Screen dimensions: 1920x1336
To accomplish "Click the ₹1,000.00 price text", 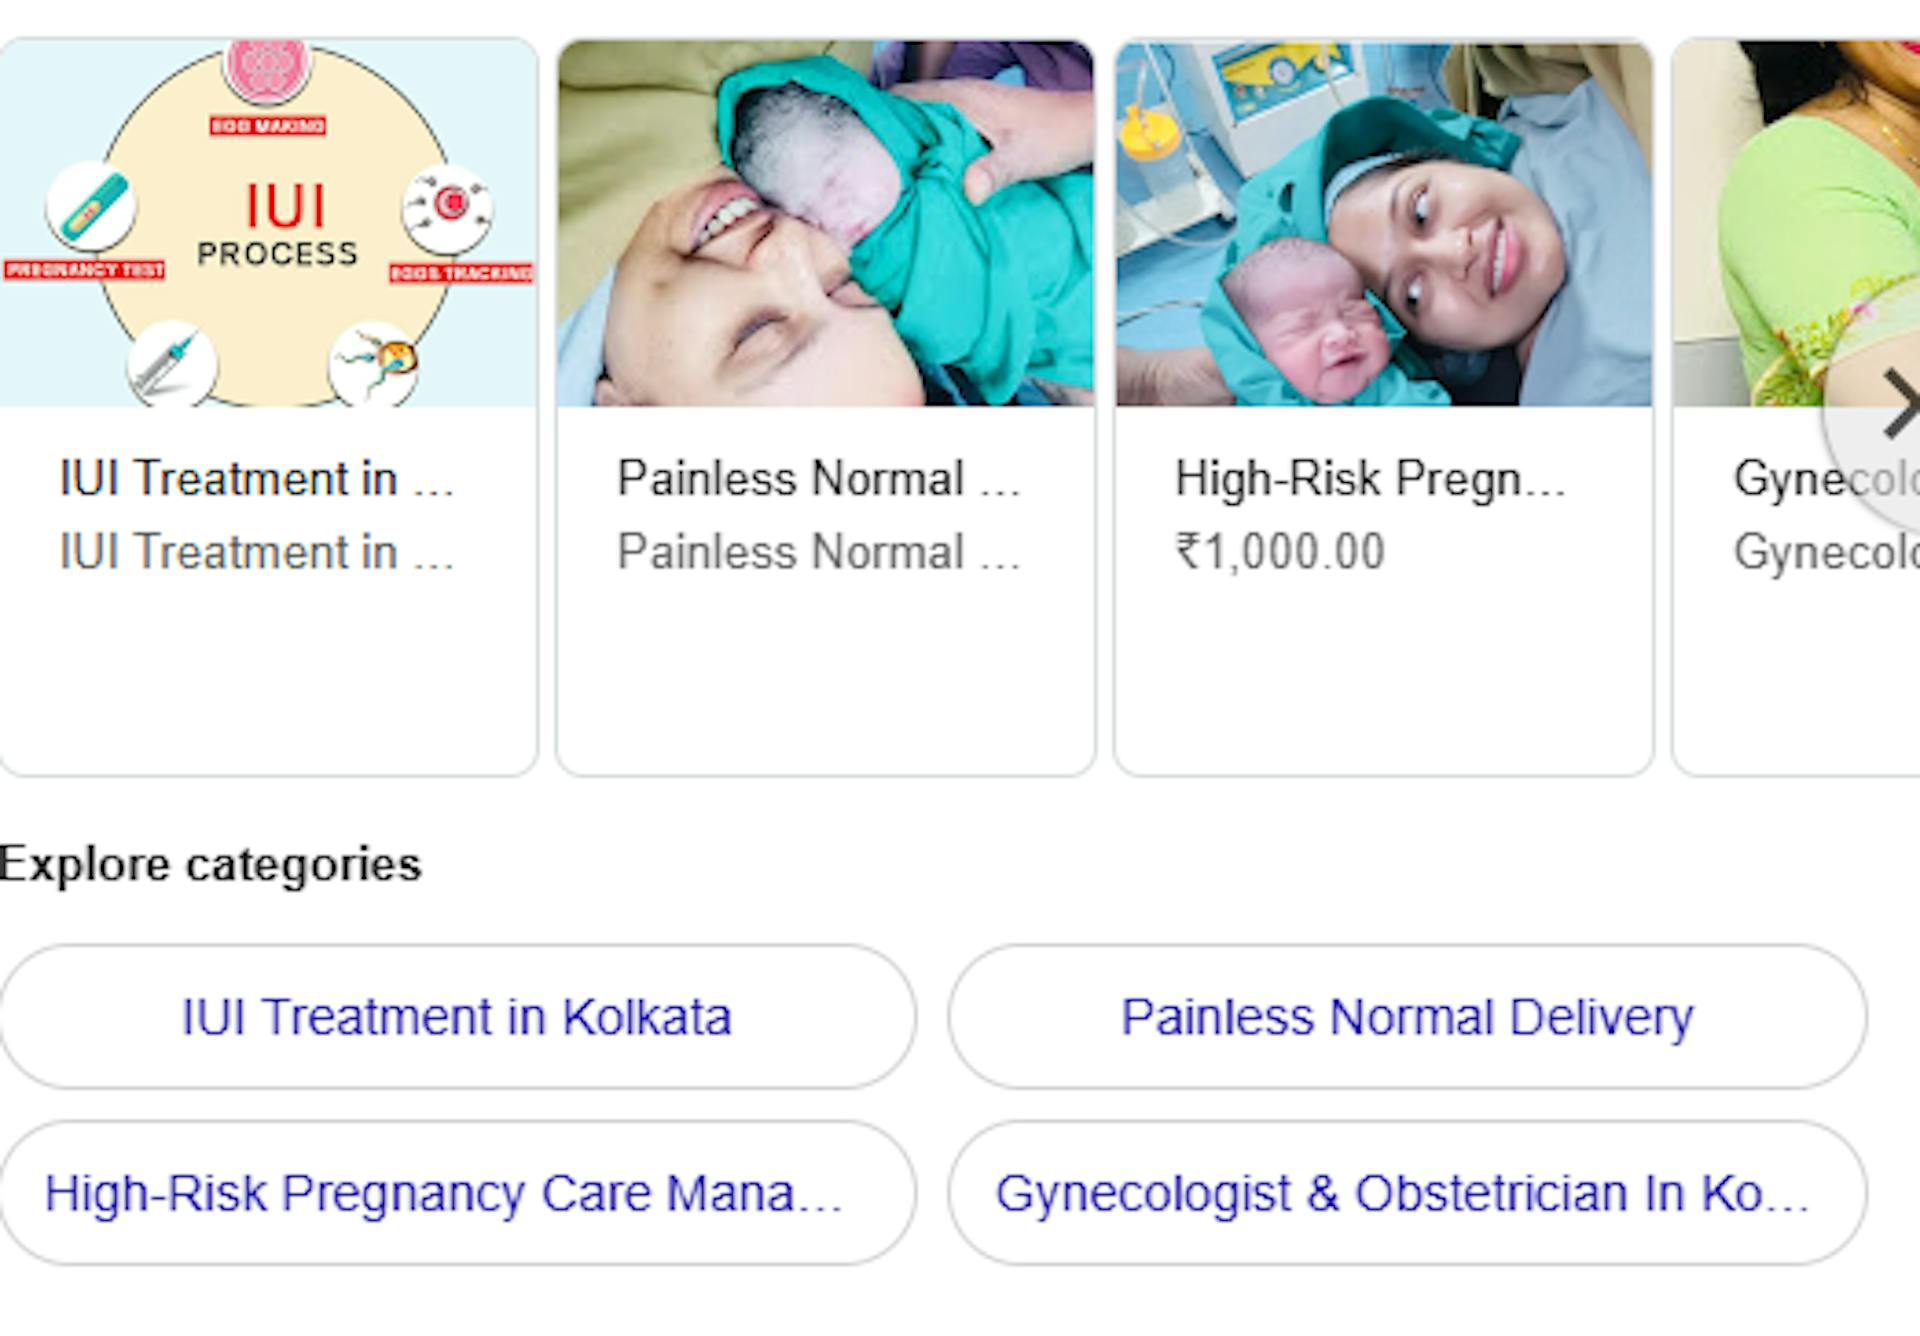I will (1280, 552).
